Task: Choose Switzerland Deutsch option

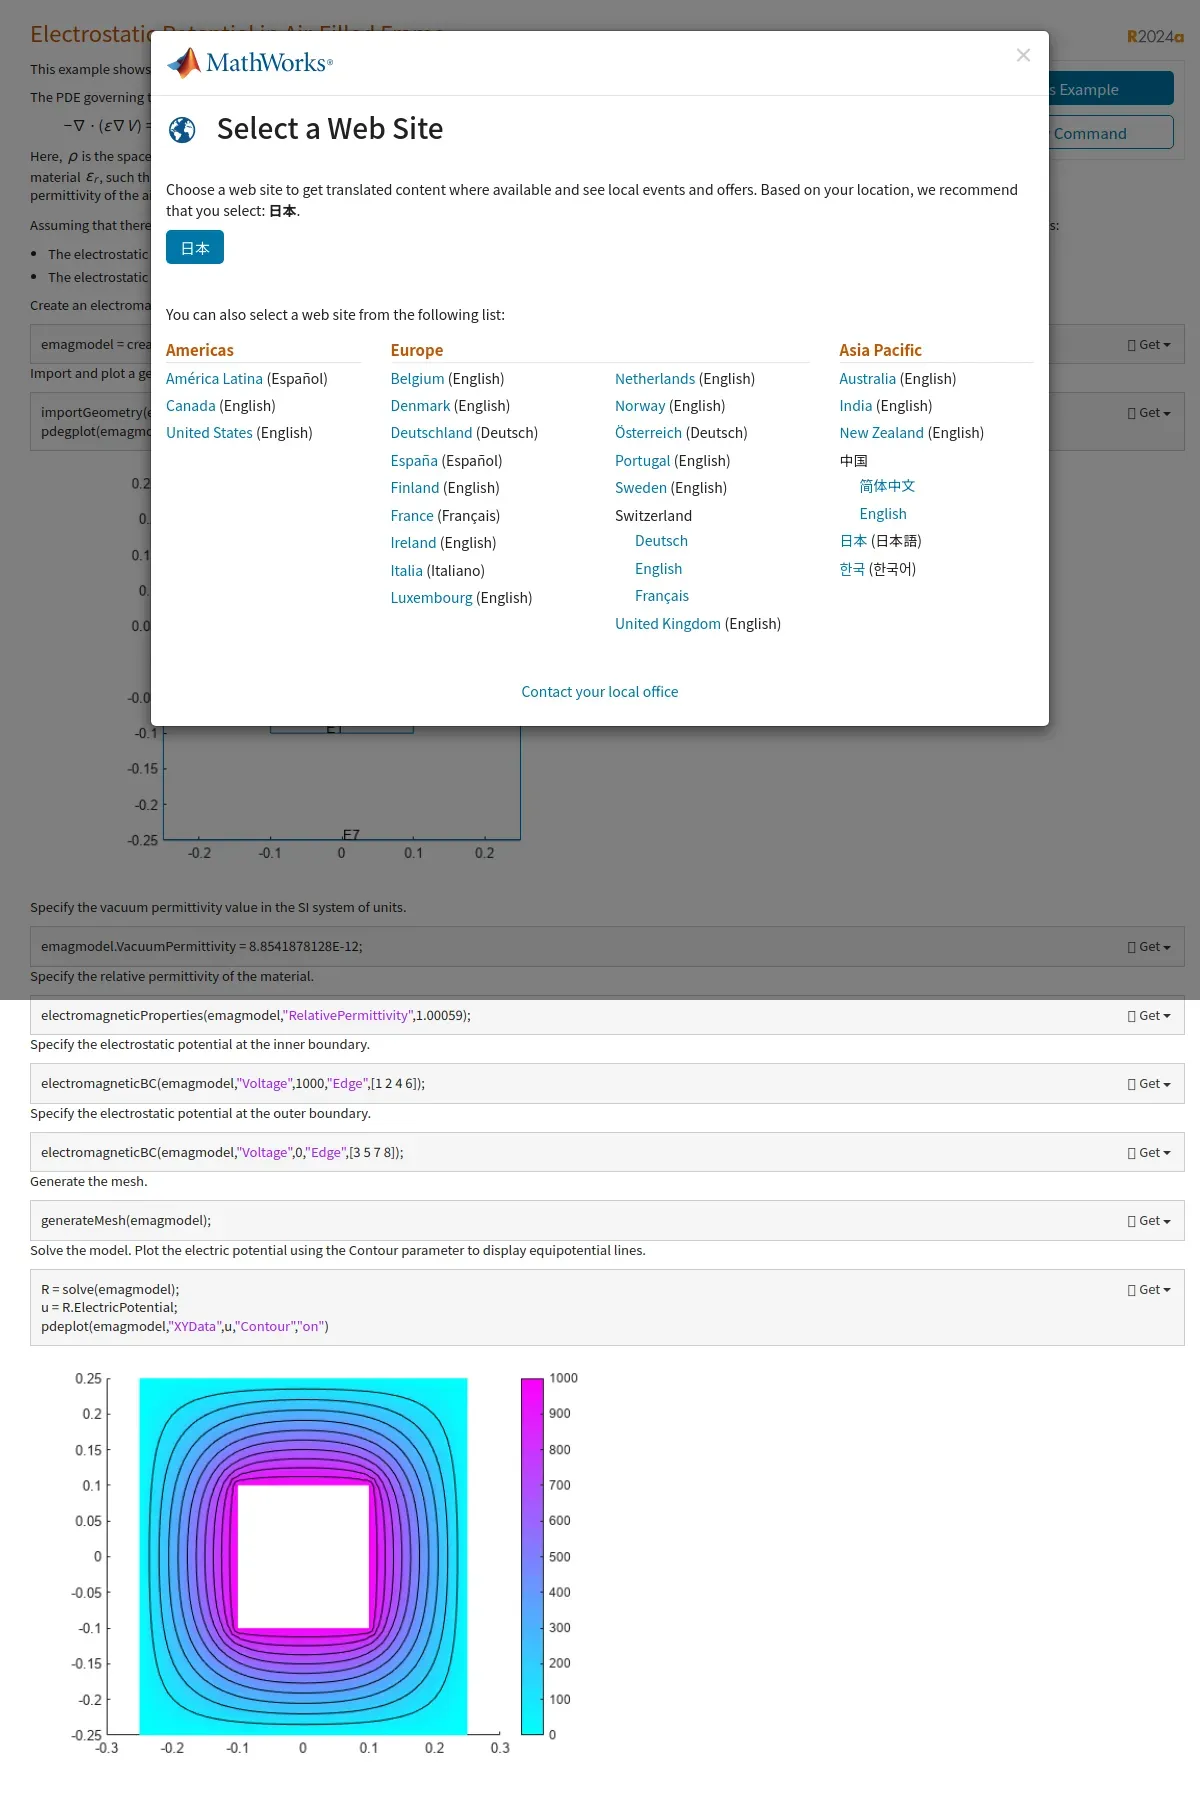Action: tap(661, 541)
